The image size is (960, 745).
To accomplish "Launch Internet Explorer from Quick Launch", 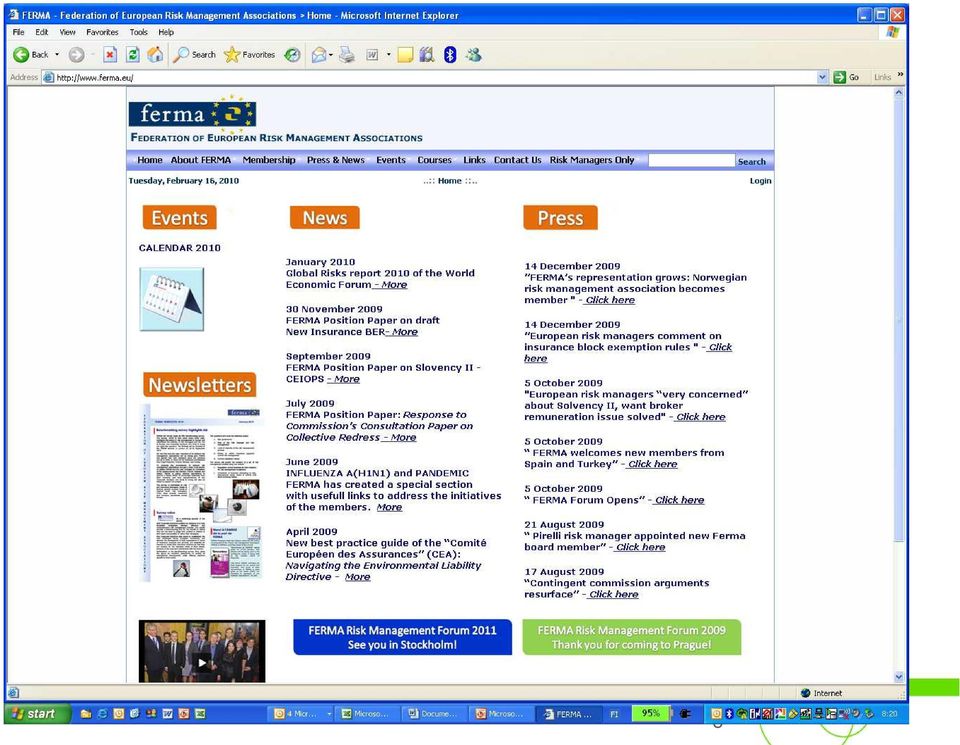I will (102, 714).
